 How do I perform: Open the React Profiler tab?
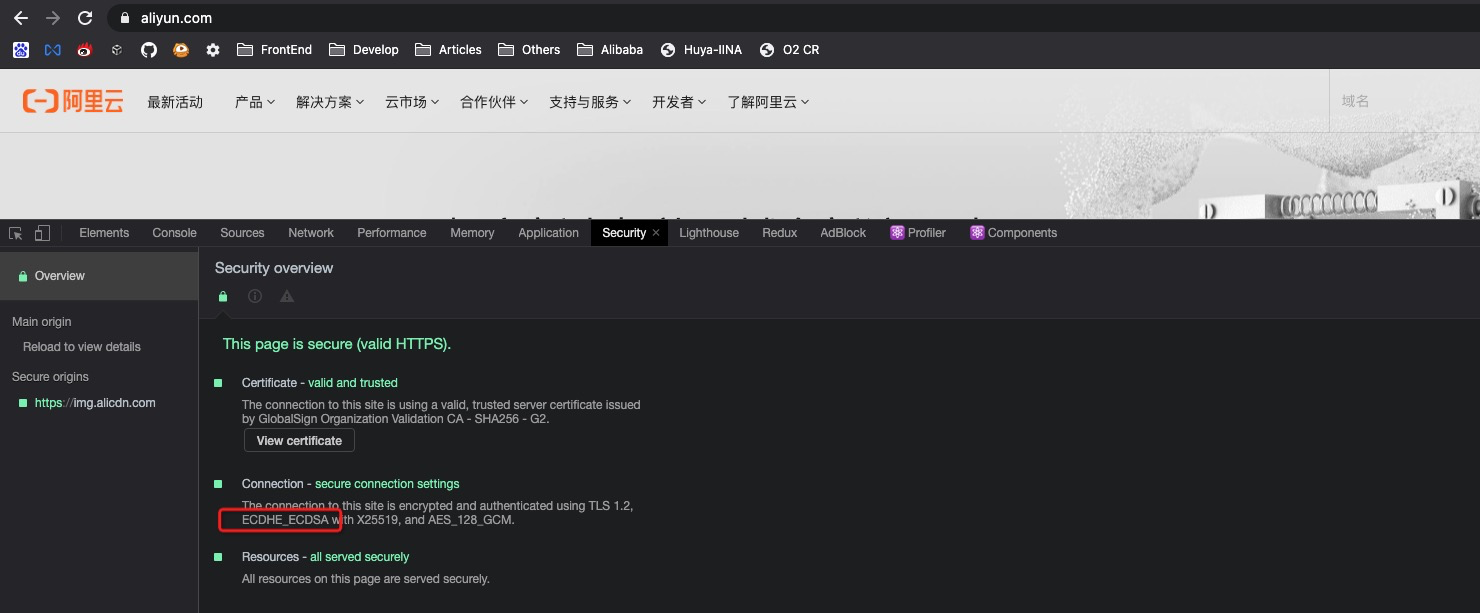[917, 233]
